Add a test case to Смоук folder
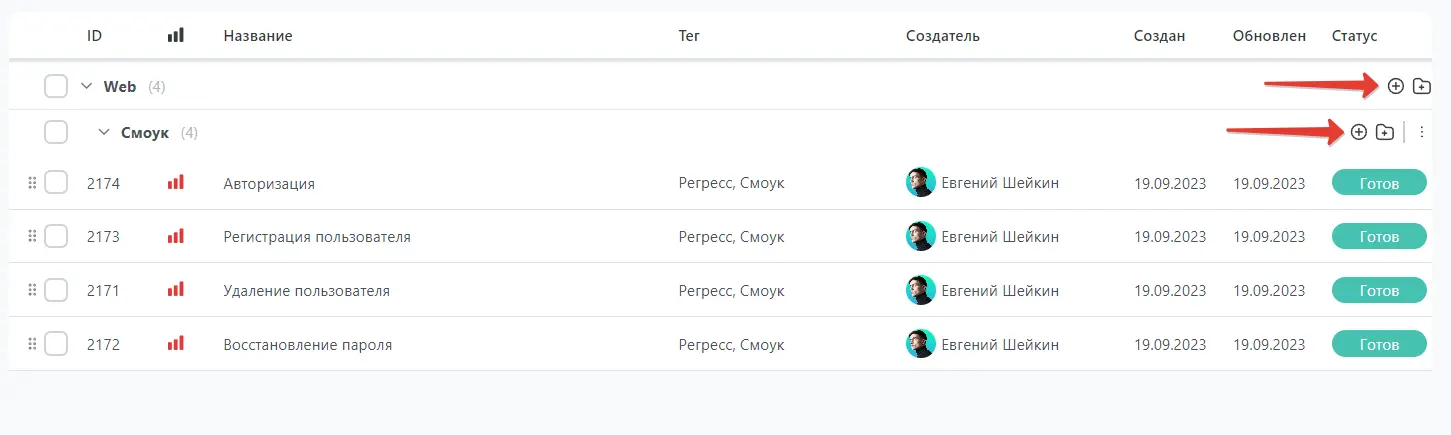This screenshot has width=1451, height=435. click(1358, 132)
